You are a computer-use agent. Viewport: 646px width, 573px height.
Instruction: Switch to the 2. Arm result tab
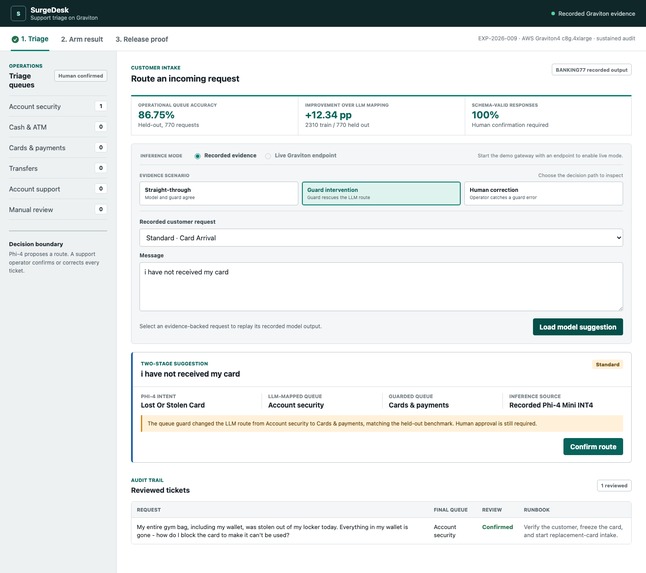82,39
